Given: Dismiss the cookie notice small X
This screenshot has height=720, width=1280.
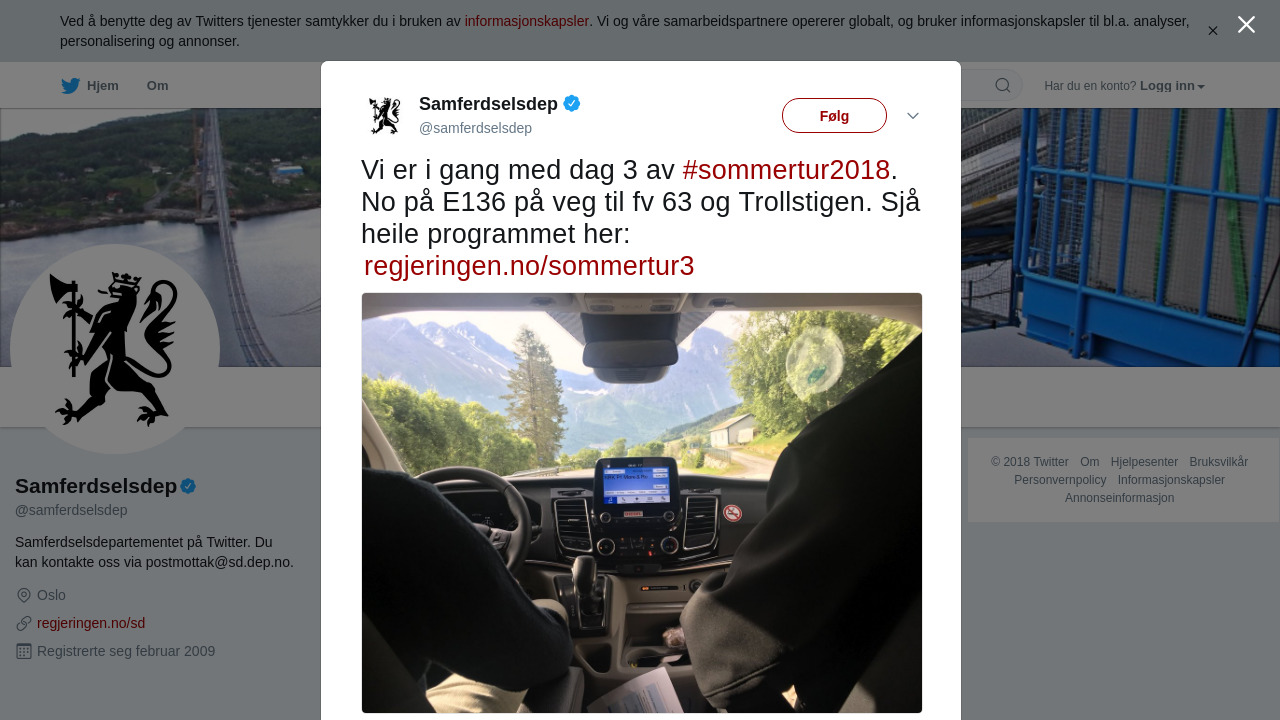Looking at the screenshot, I should (x=1213, y=31).
